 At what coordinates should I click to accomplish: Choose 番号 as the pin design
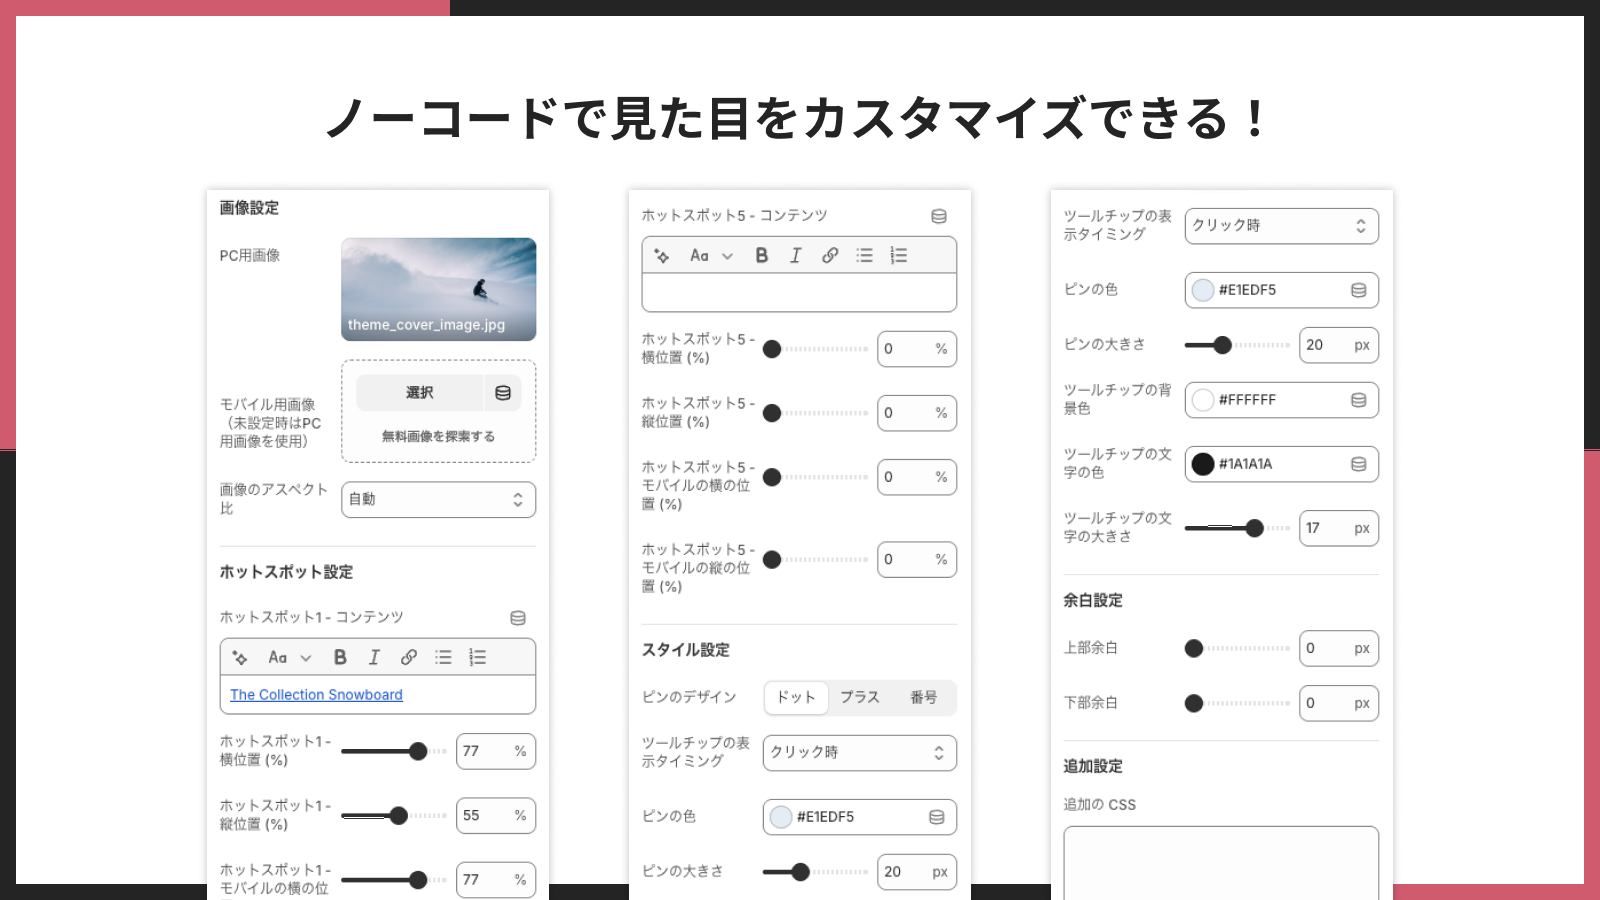coord(926,698)
